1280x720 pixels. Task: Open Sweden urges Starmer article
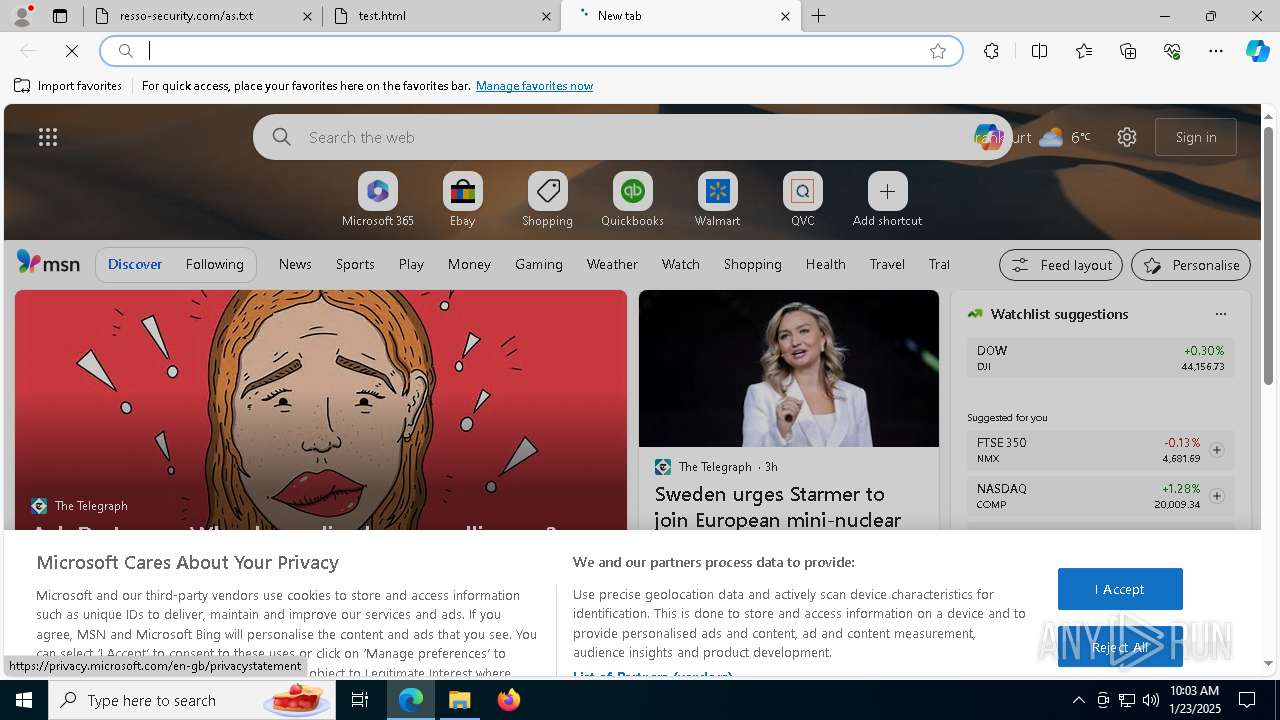click(x=778, y=507)
